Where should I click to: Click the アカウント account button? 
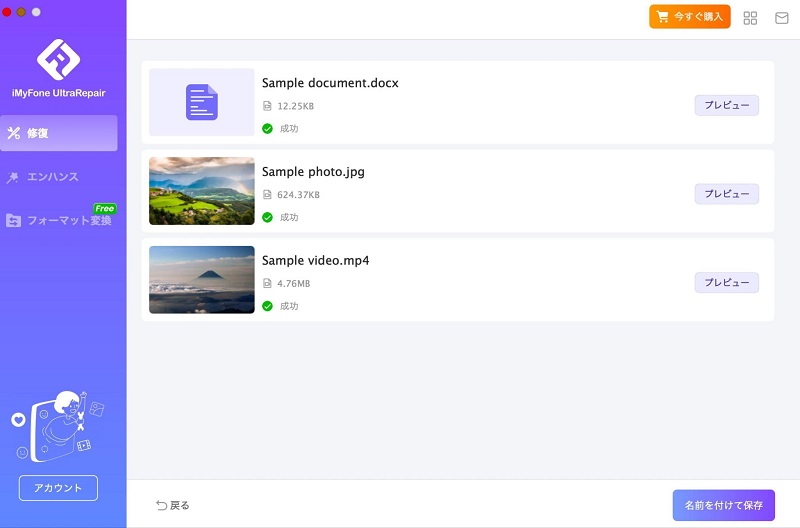coord(58,488)
